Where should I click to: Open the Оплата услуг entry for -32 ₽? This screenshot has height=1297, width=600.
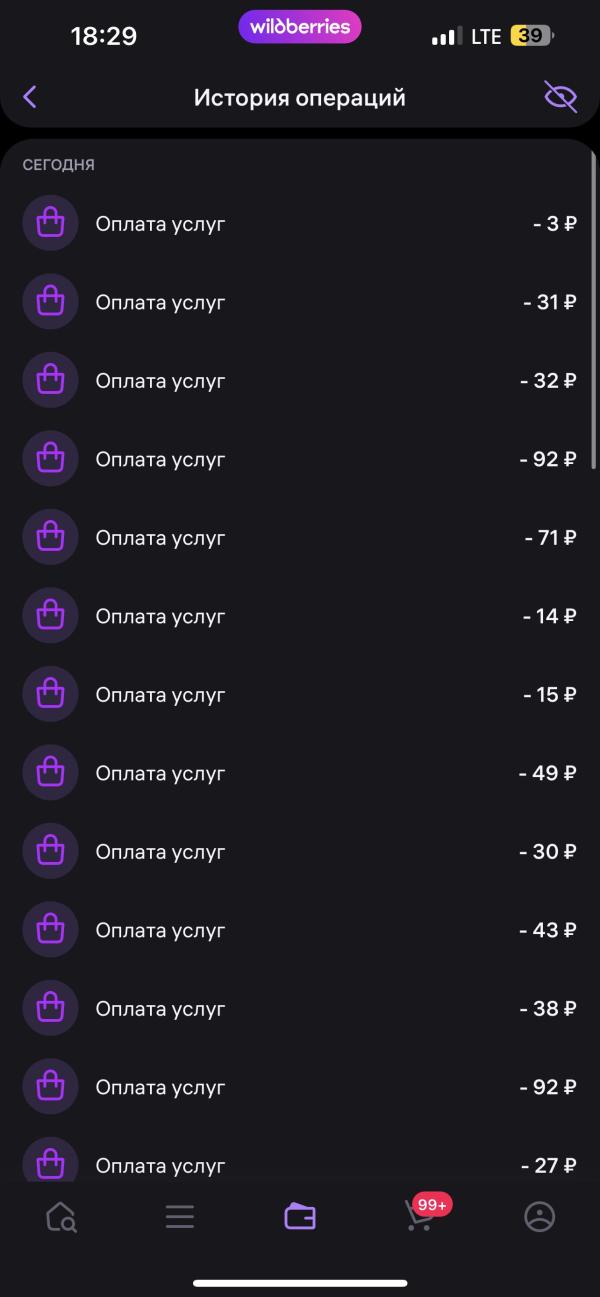click(x=300, y=380)
